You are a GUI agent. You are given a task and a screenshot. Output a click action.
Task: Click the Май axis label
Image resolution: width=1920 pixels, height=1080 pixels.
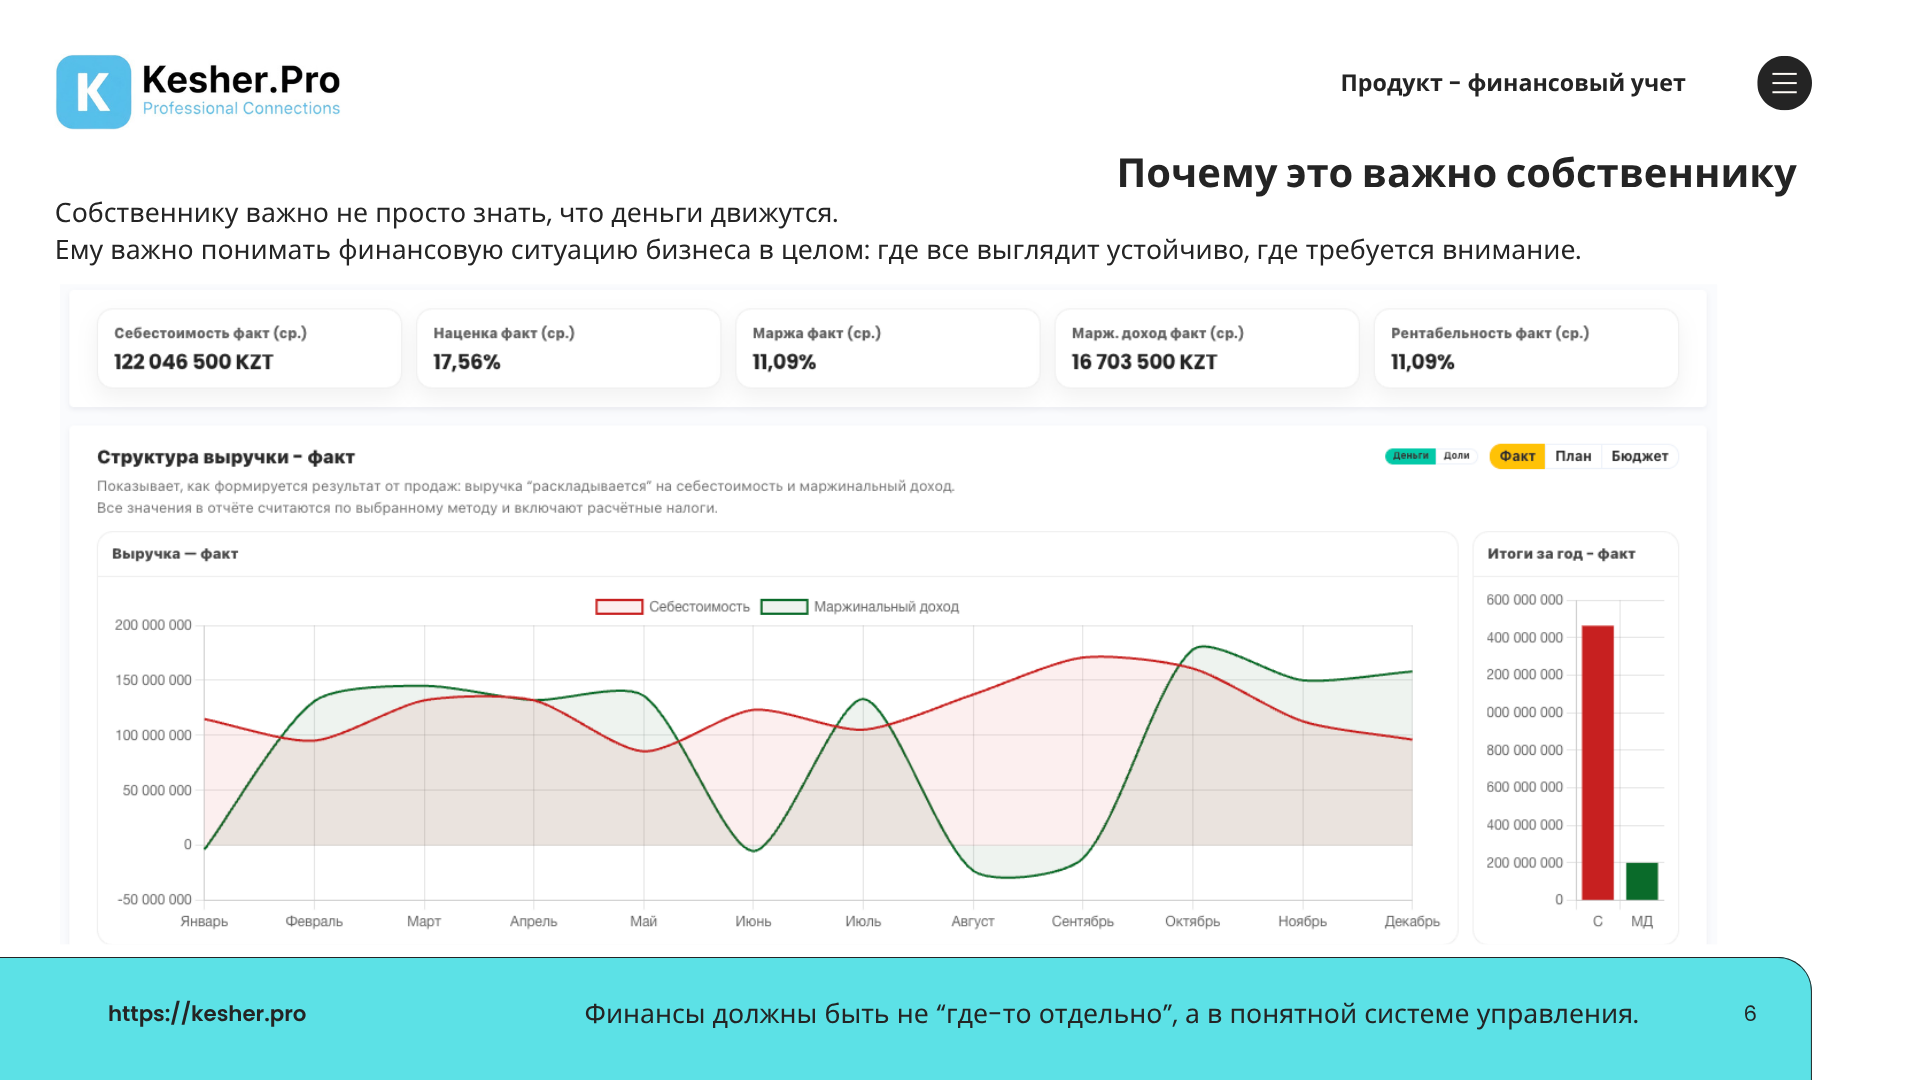point(643,921)
